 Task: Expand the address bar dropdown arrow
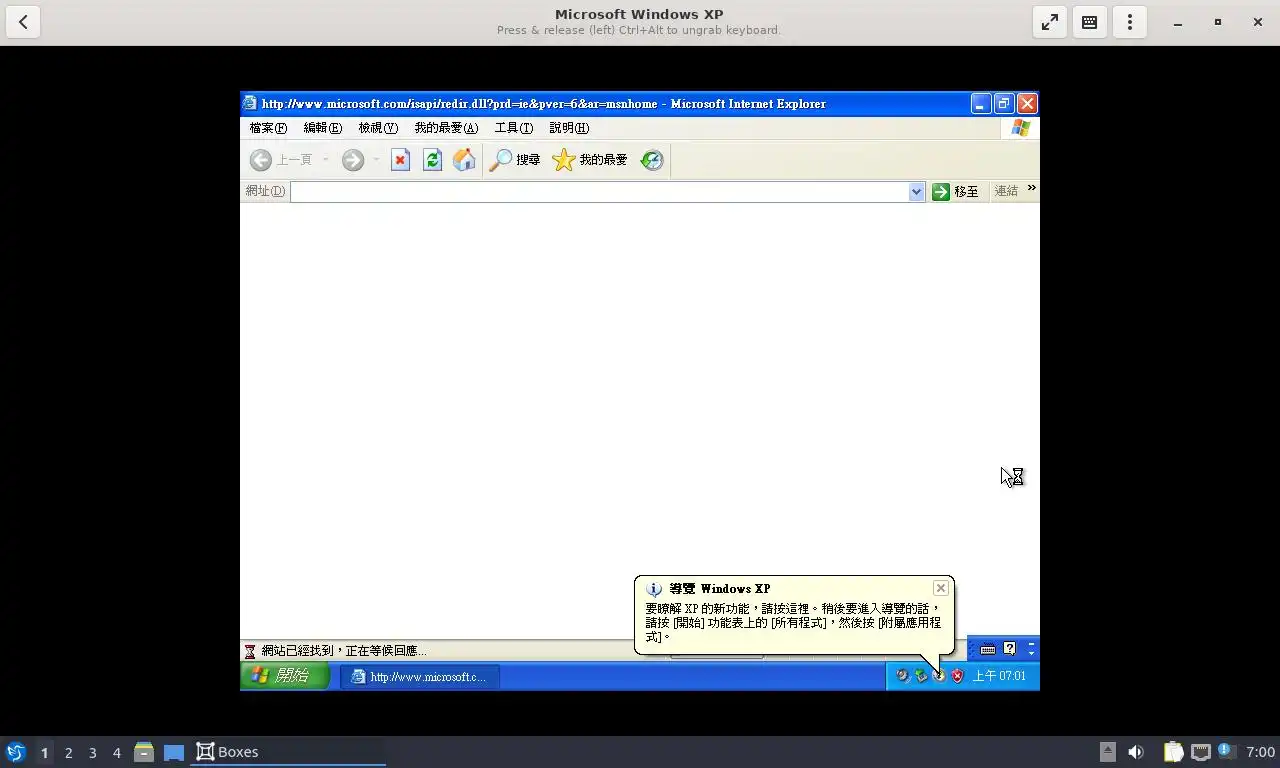[x=917, y=191]
